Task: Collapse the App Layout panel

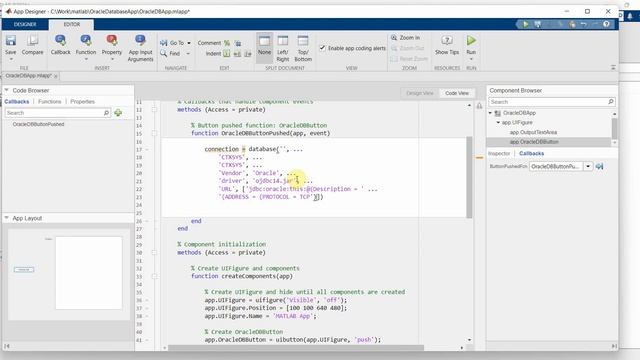Action: [7, 218]
